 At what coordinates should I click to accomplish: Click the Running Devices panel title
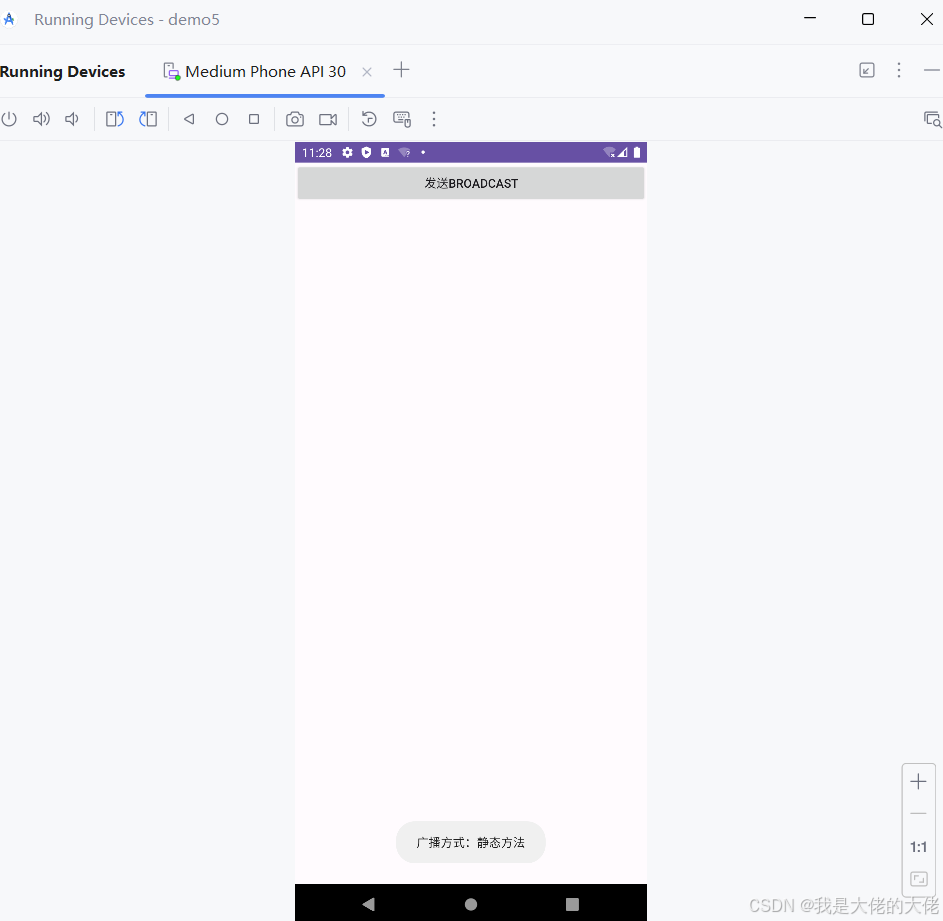click(x=63, y=72)
